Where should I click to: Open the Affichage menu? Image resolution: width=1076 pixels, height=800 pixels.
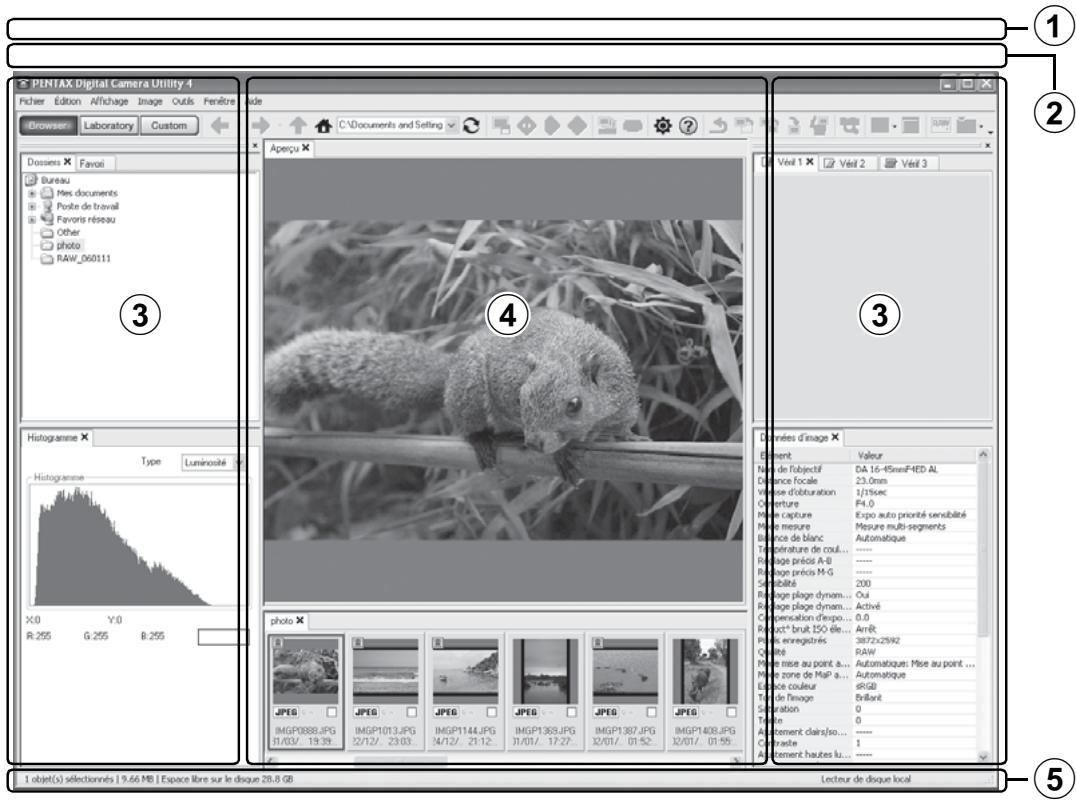tap(109, 101)
